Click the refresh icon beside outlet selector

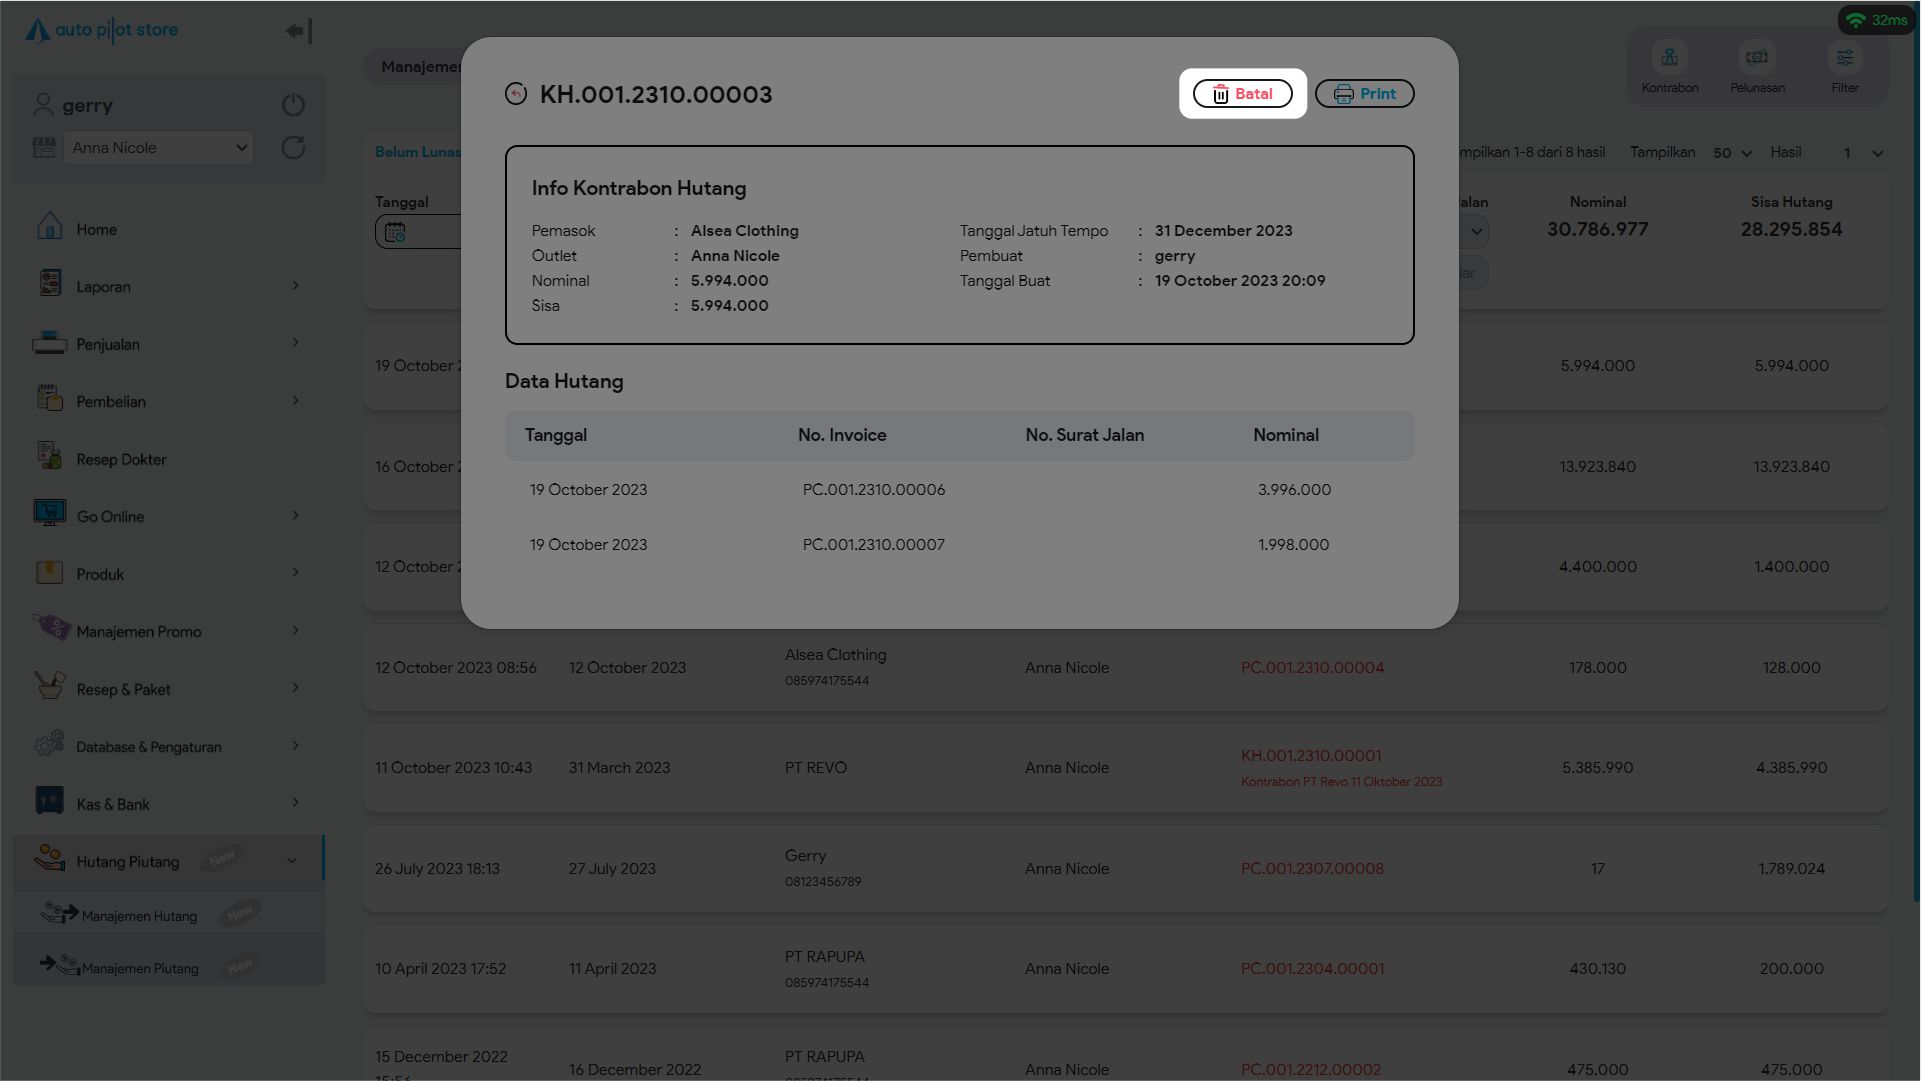293,148
